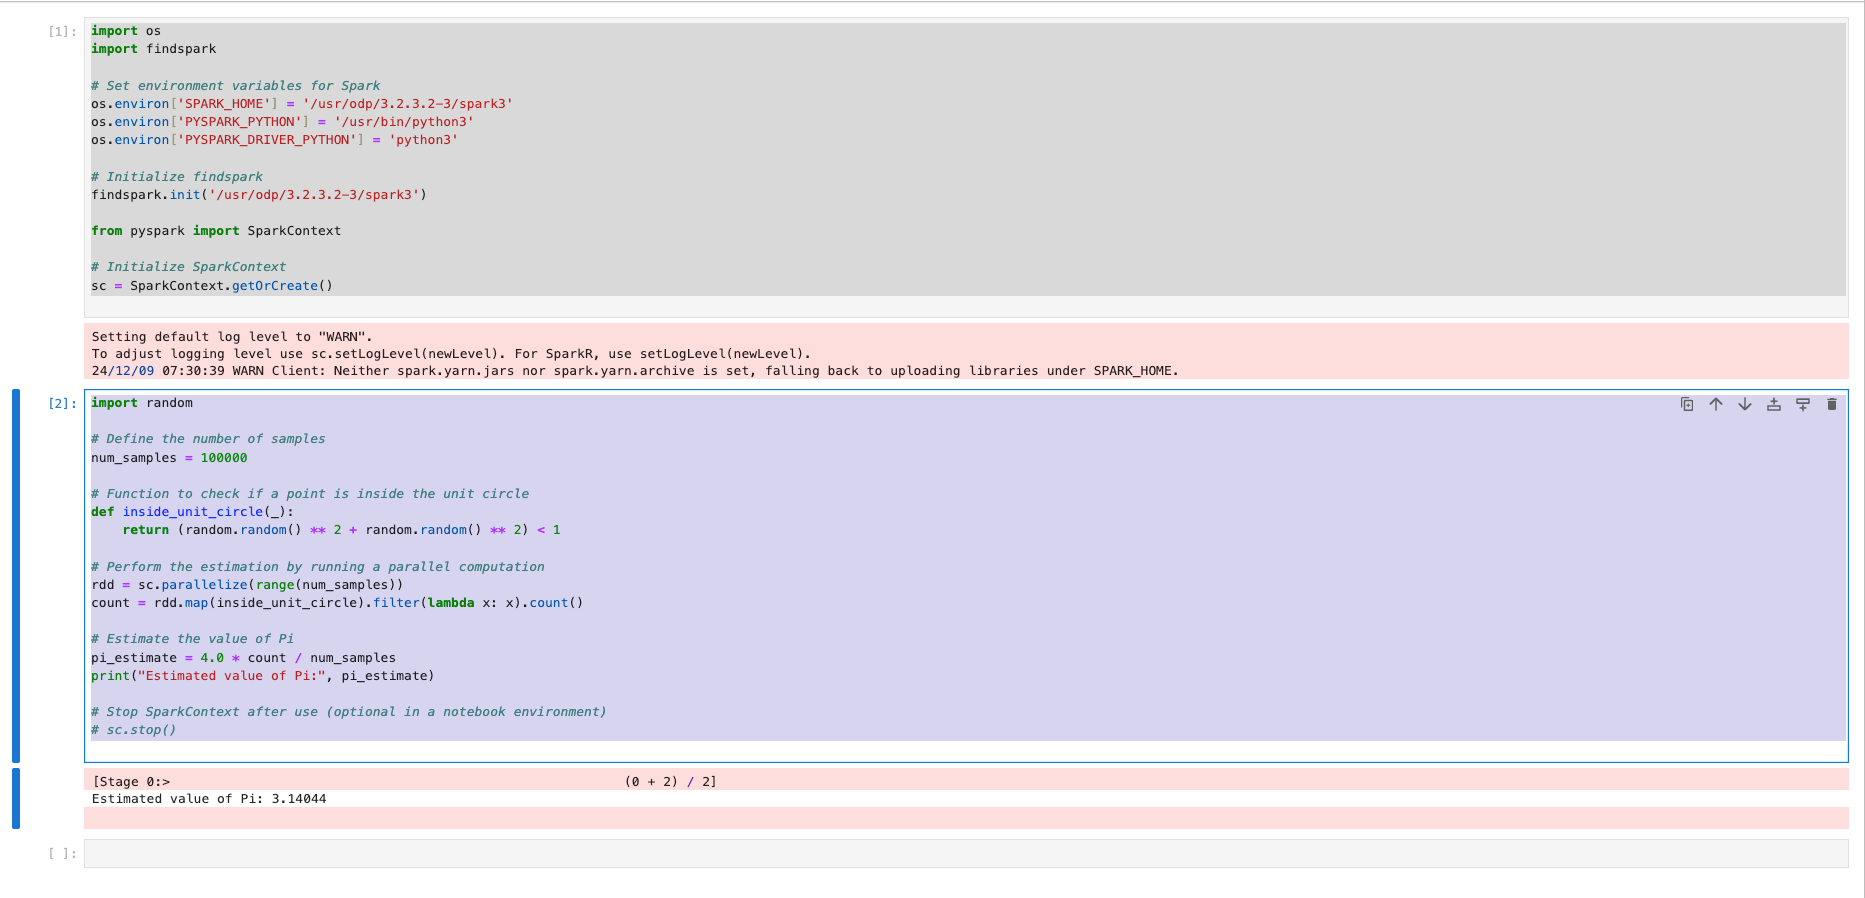
Task: Click the PYSPARK_DRIVER_PYTHON assignment line
Action: pyautogui.click(x=274, y=140)
